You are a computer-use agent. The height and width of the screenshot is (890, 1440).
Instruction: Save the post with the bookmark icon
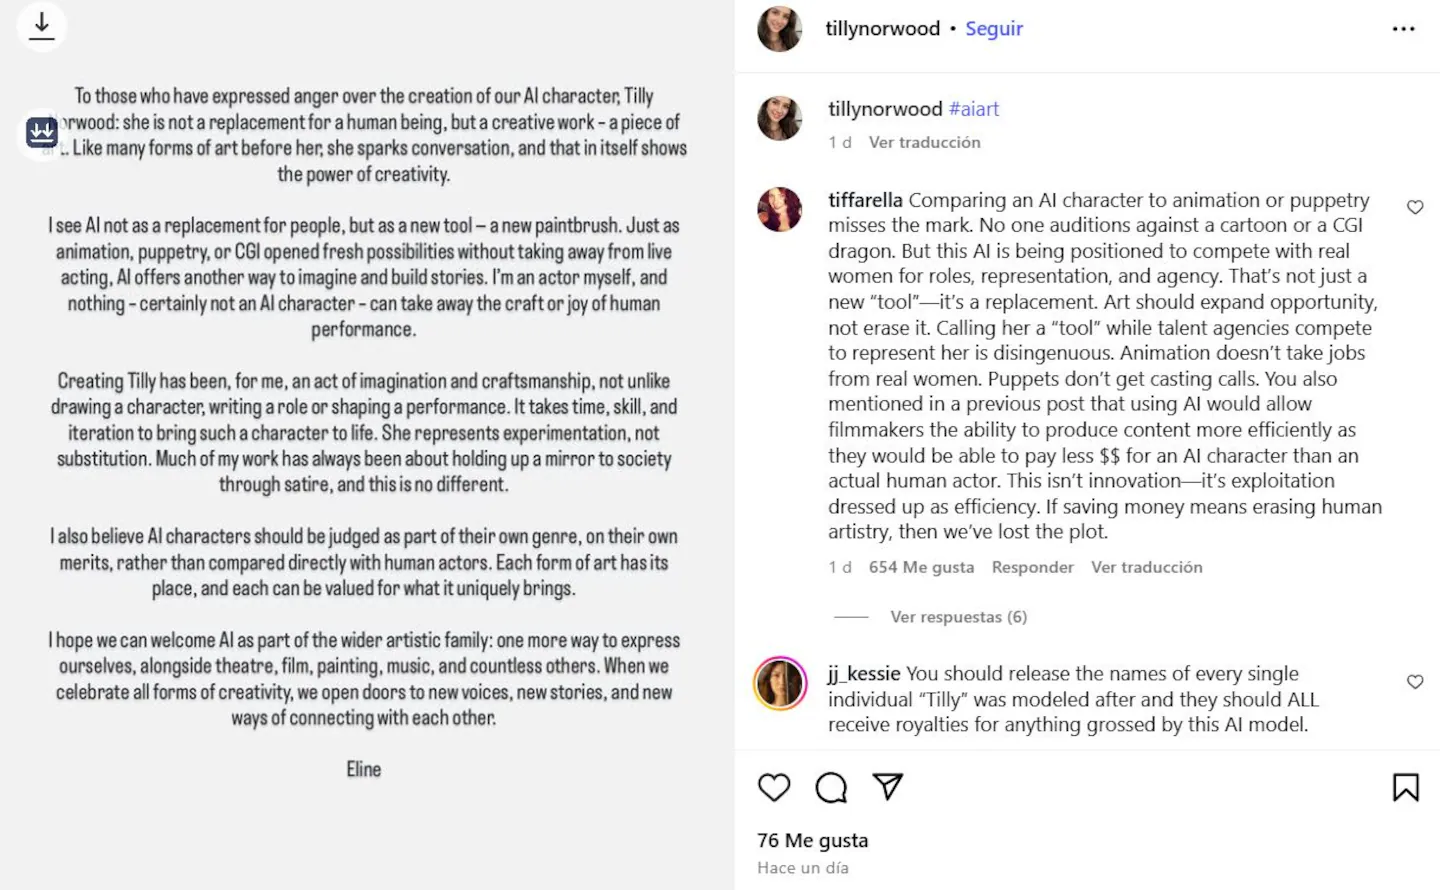coord(1405,787)
